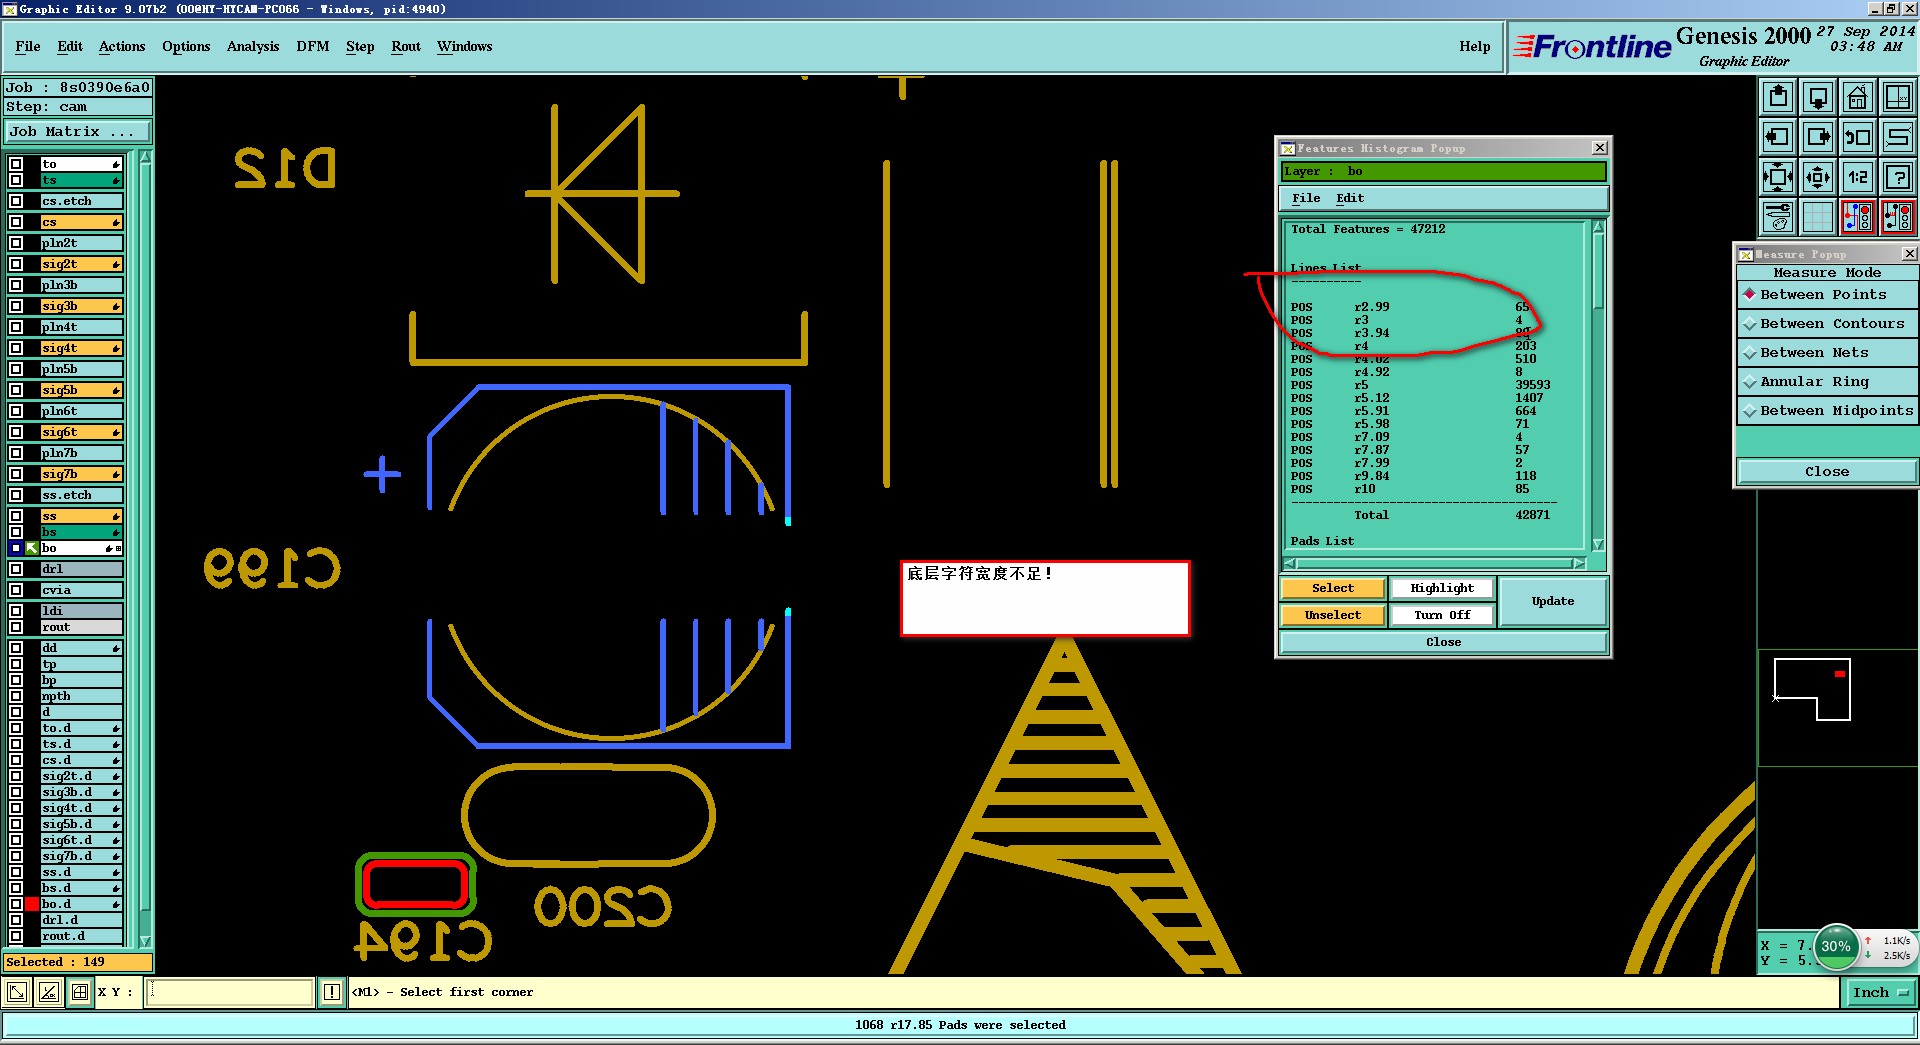Click the window grid icon beside XY

pos(79,992)
